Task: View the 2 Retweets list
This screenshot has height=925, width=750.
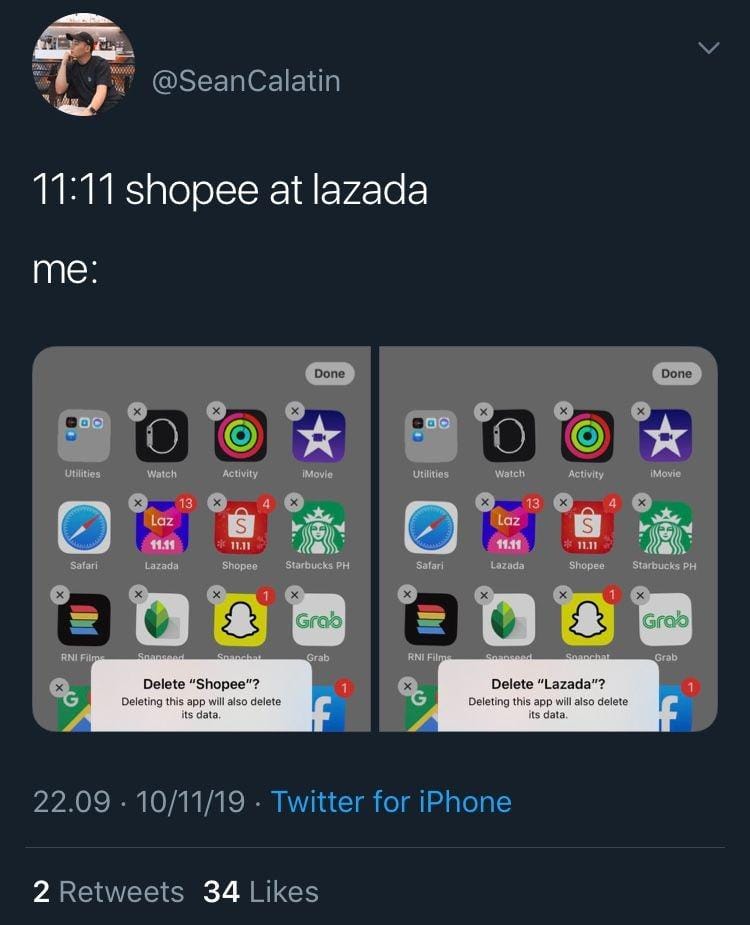Action: [109, 891]
